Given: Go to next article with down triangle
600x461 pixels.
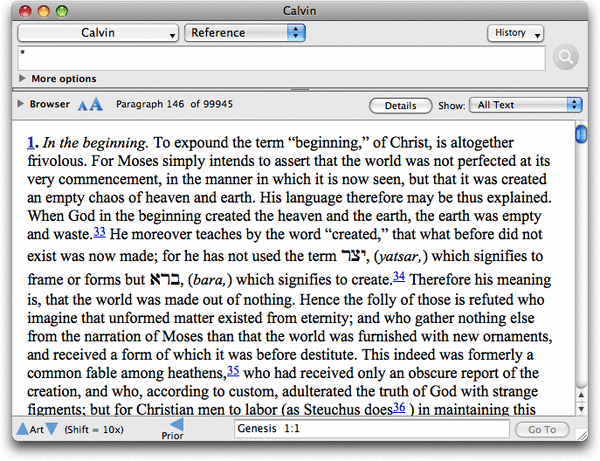Looking at the screenshot, I should pos(51,429).
